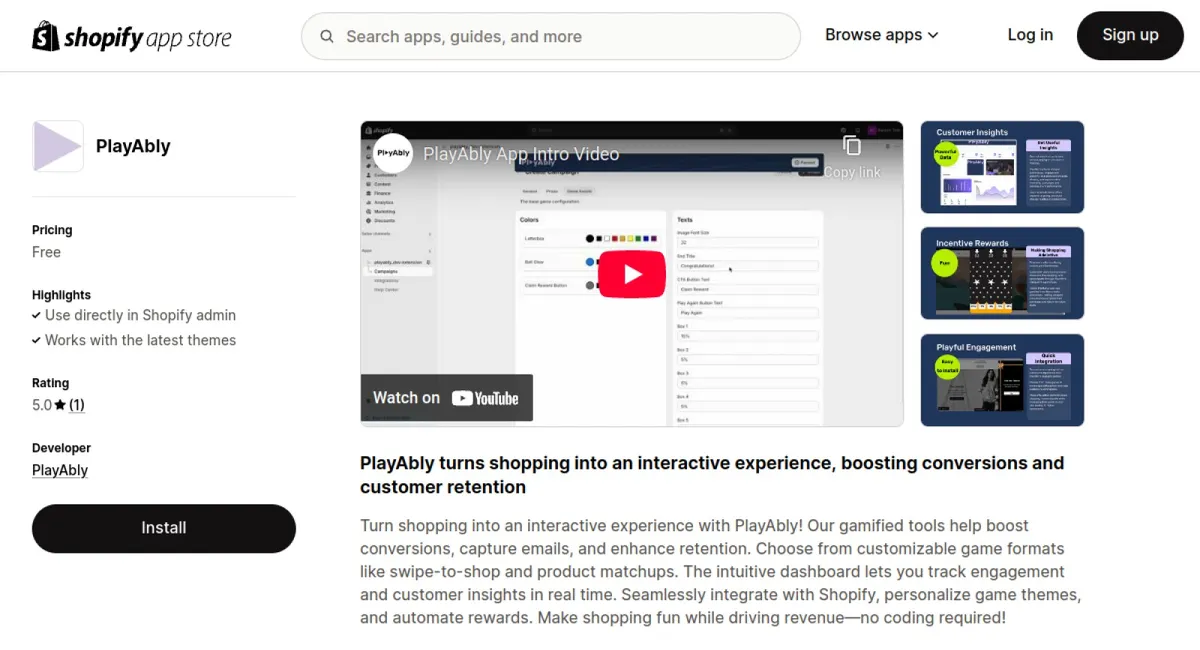Screen dimensions: 1200x650
Task: Open the PlayAbly App Intro Video title
Action: click(x=521, y=154)
